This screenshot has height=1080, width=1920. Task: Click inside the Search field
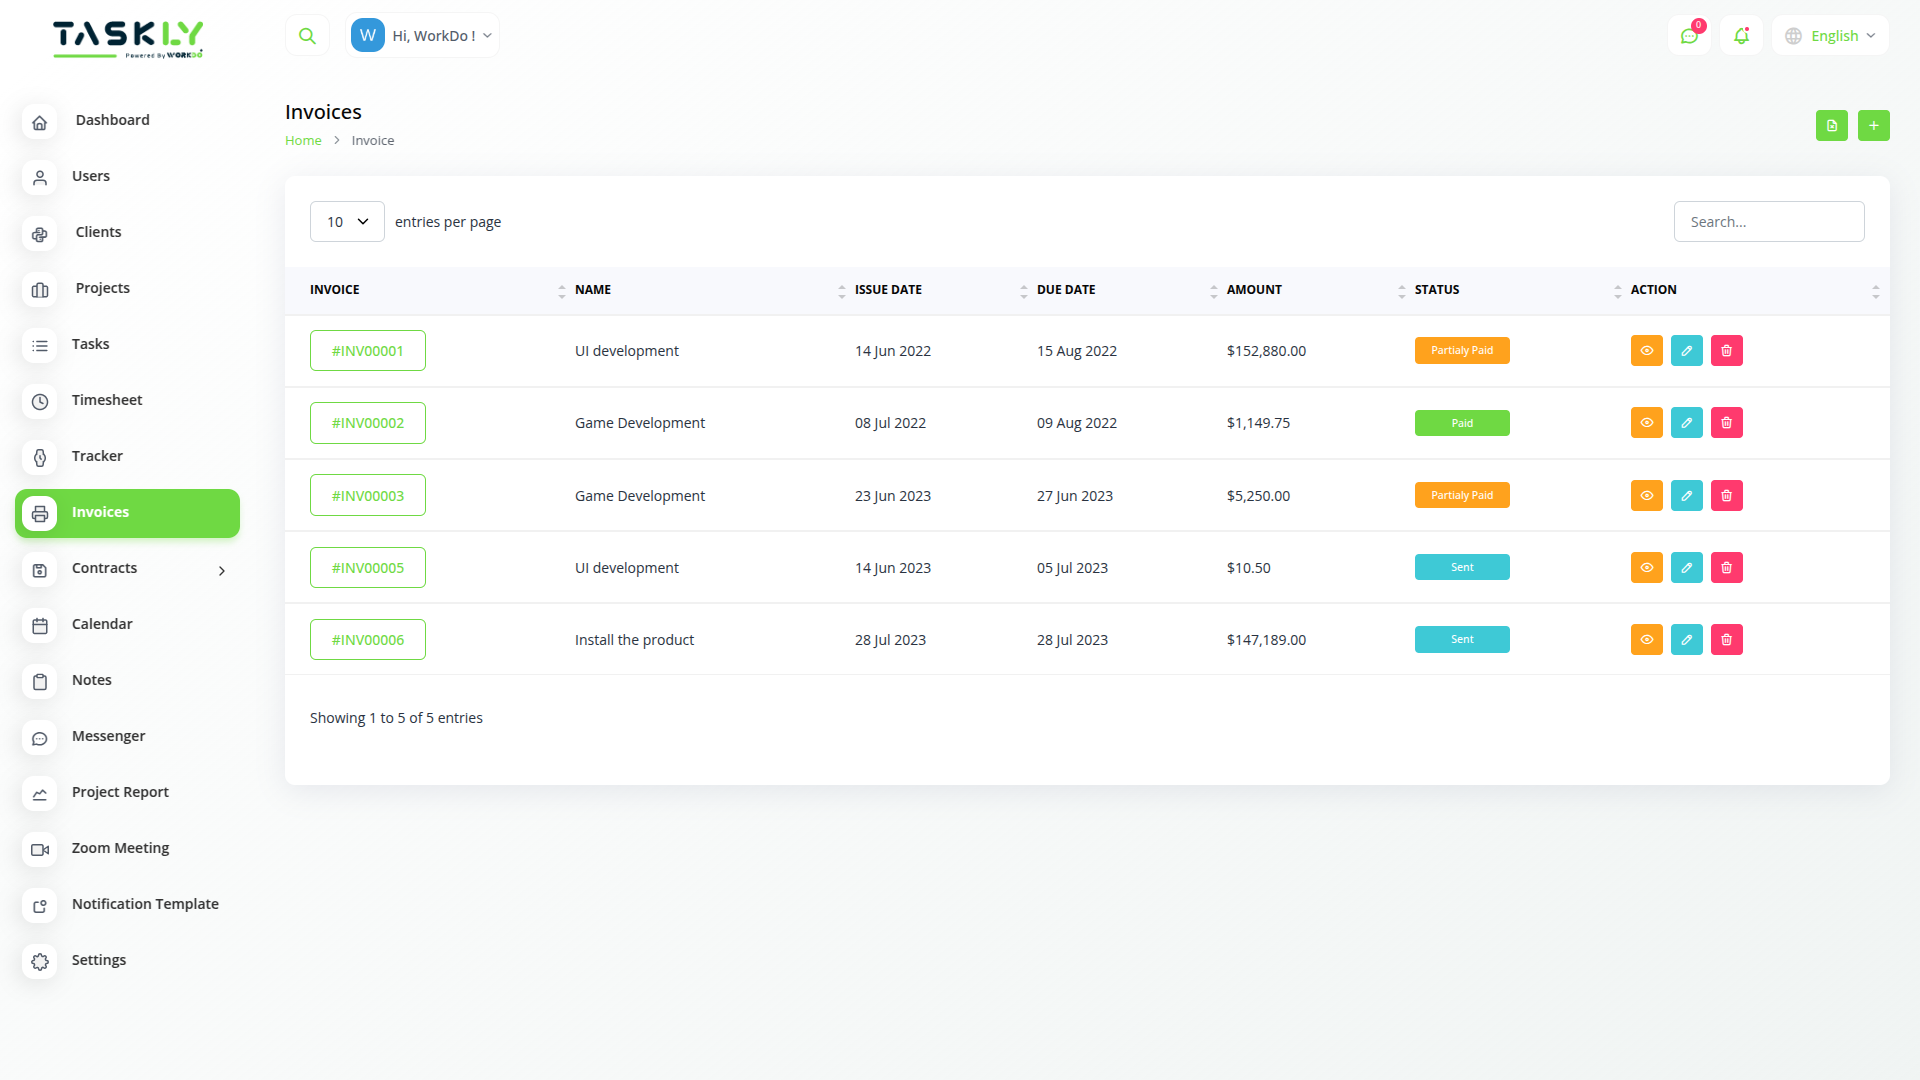1768,221
